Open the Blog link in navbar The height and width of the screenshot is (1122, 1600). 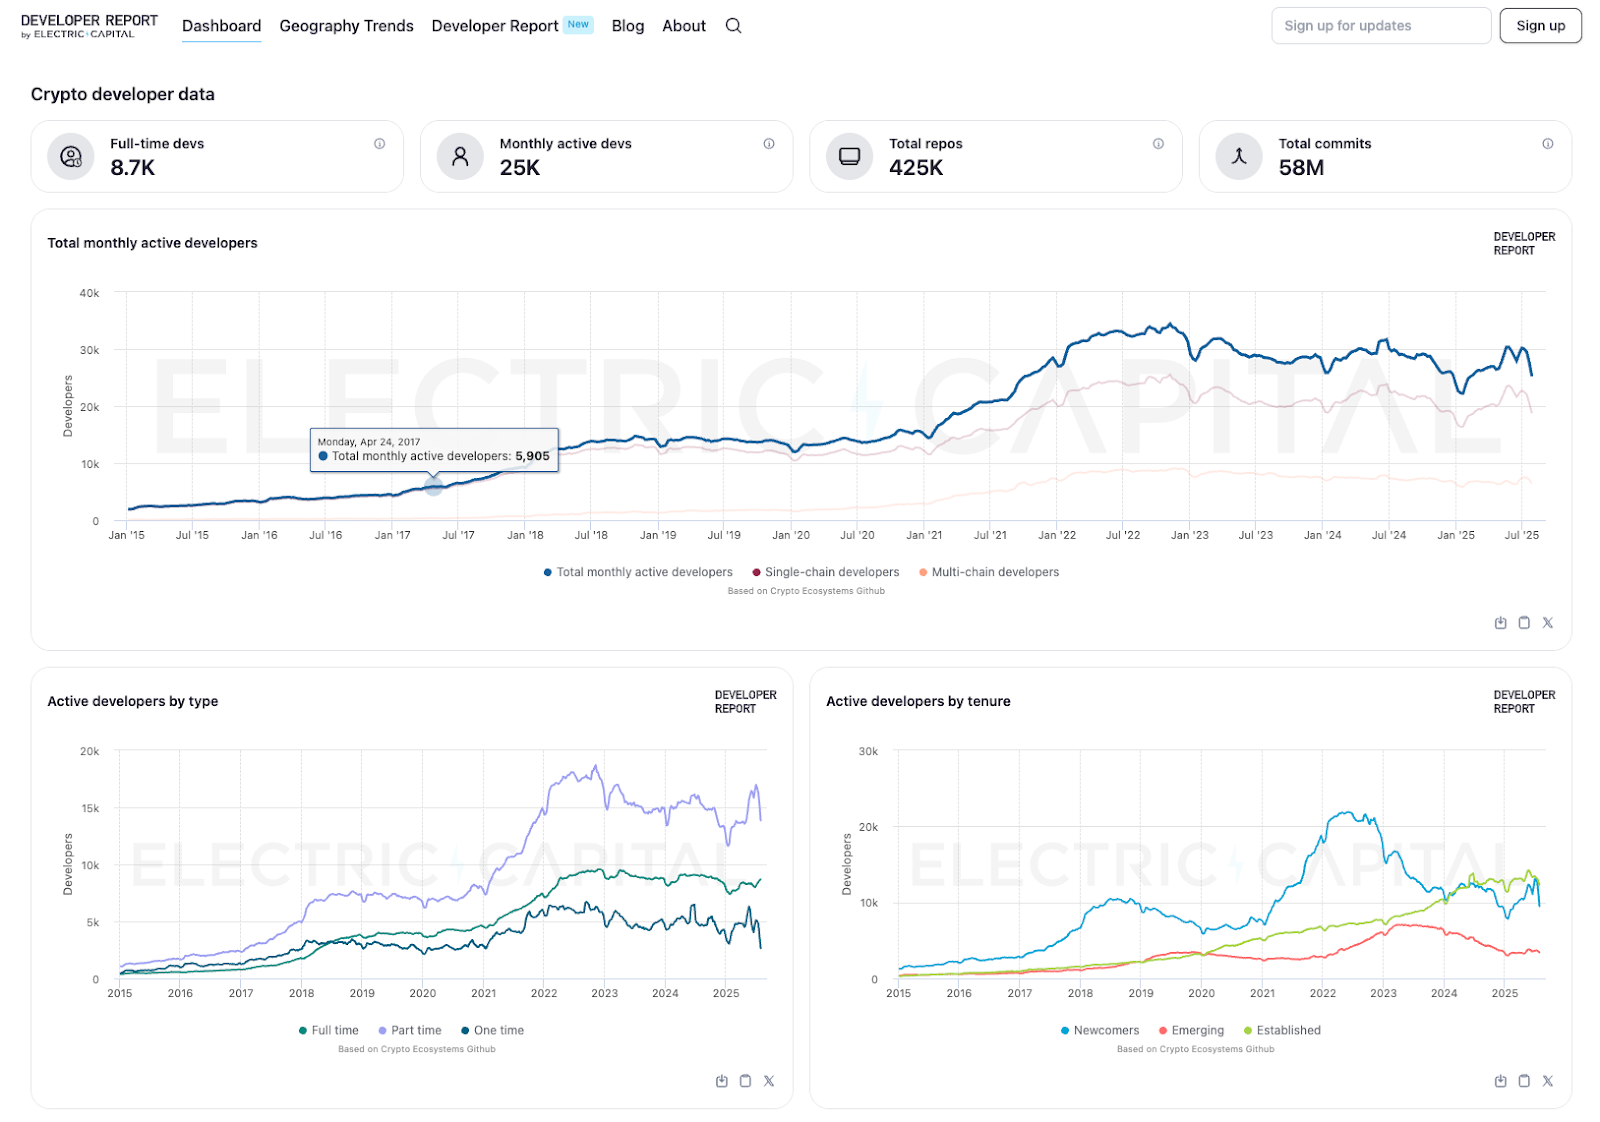coord(627,26)
